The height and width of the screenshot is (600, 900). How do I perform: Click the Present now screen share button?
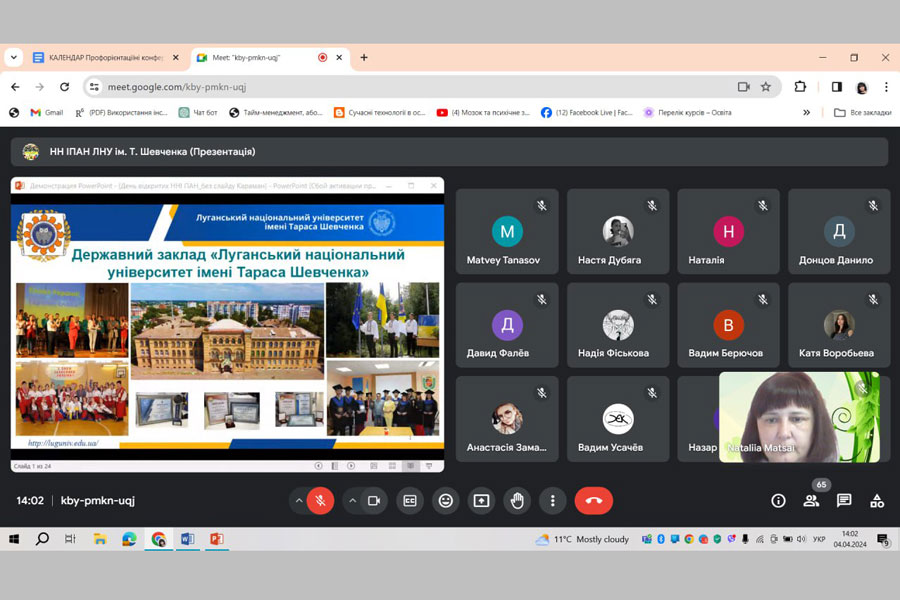[x=481, y=501]
